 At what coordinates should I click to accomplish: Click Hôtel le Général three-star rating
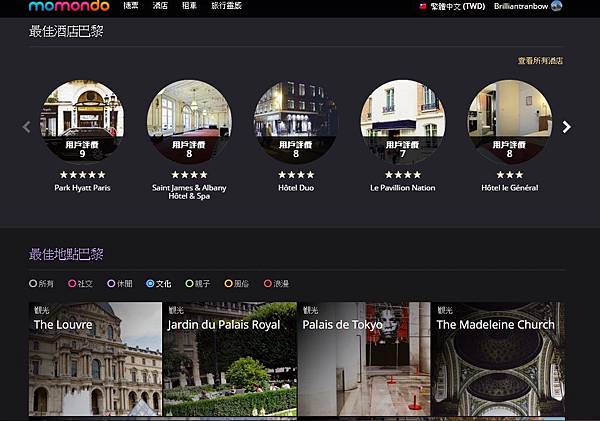pyautogui.click(x=509, y=175)
